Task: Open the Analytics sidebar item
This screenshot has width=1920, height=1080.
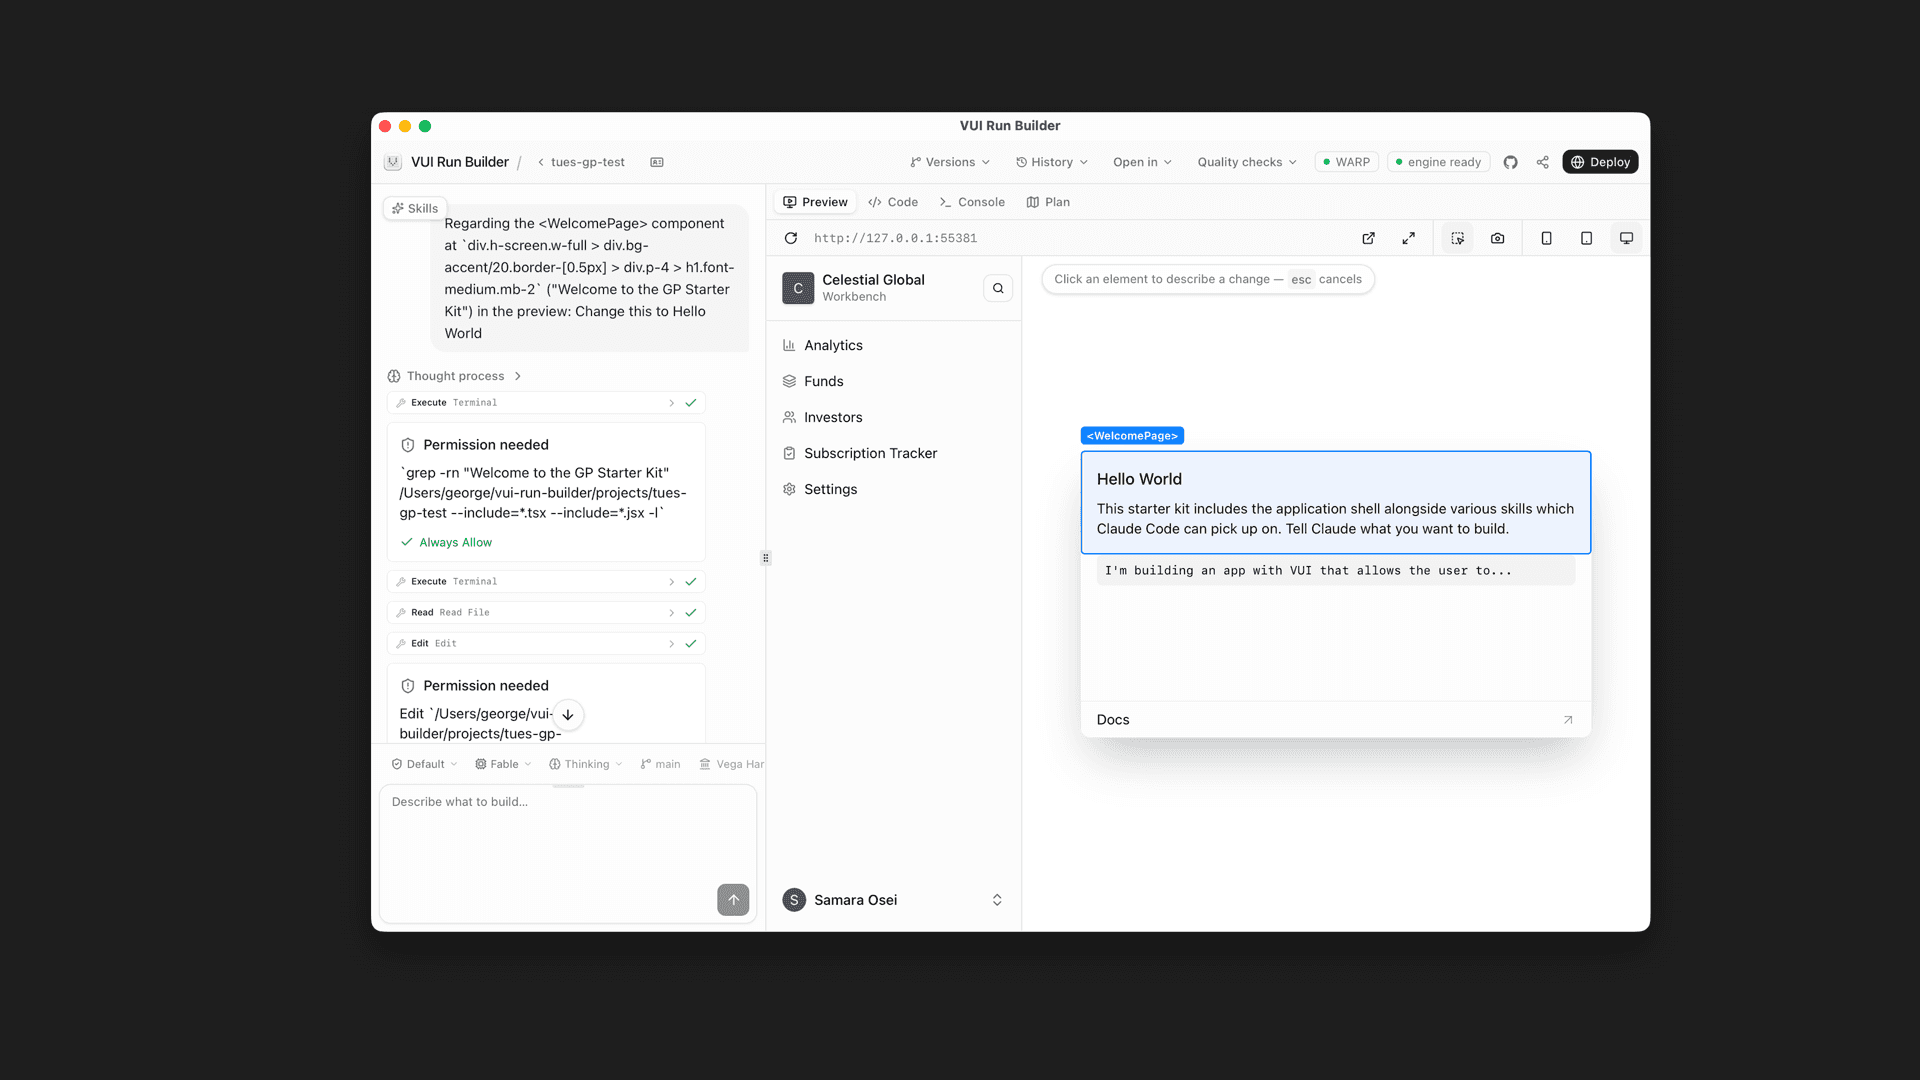Action: click(894, 345)
